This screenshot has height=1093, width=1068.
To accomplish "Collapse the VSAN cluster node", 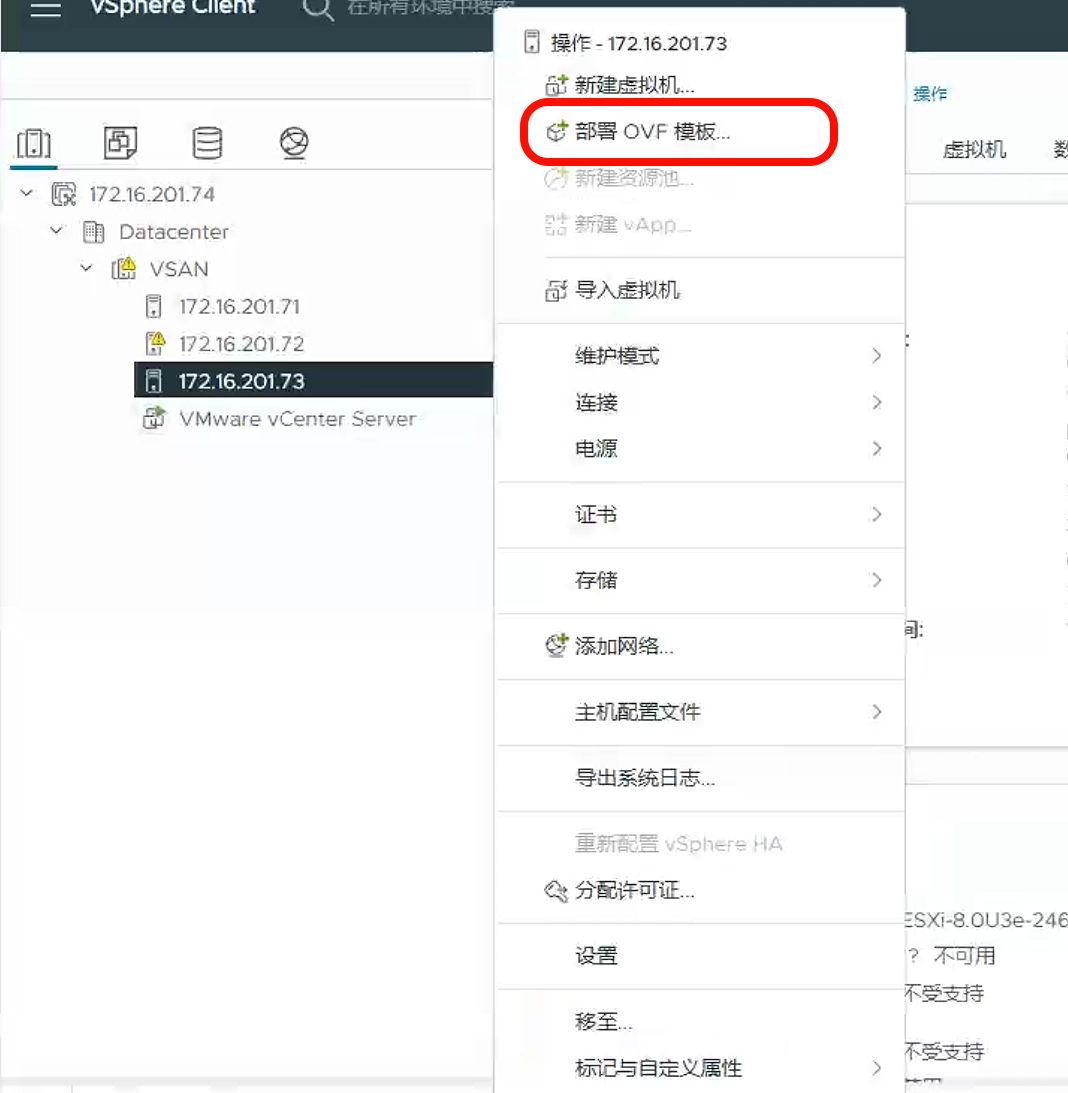I will [x=87, y=269].
